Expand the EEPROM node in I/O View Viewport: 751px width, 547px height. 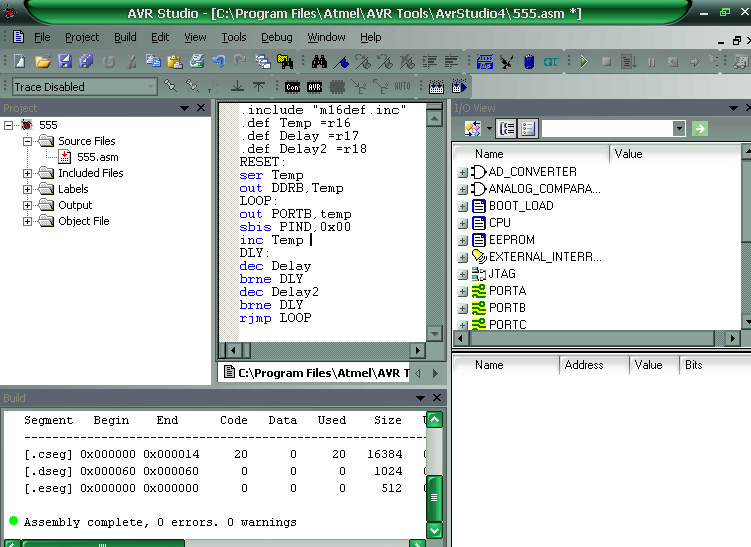(x=462, y=240)
